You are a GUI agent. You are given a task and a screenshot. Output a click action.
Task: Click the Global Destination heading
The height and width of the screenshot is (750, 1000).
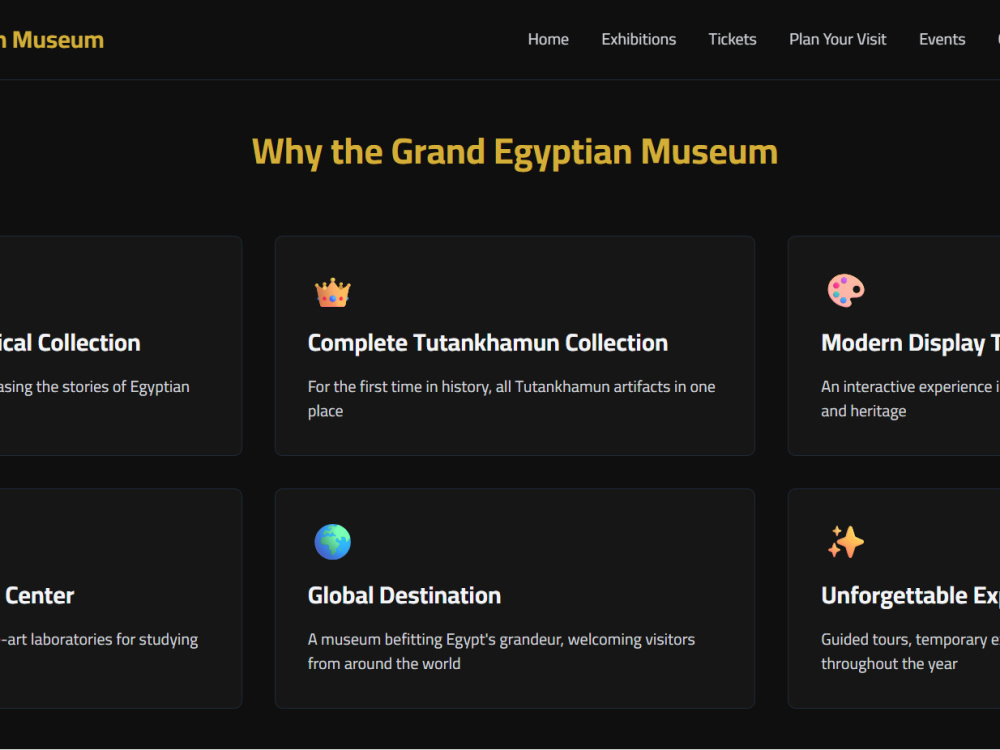click(x=404, y=596)
